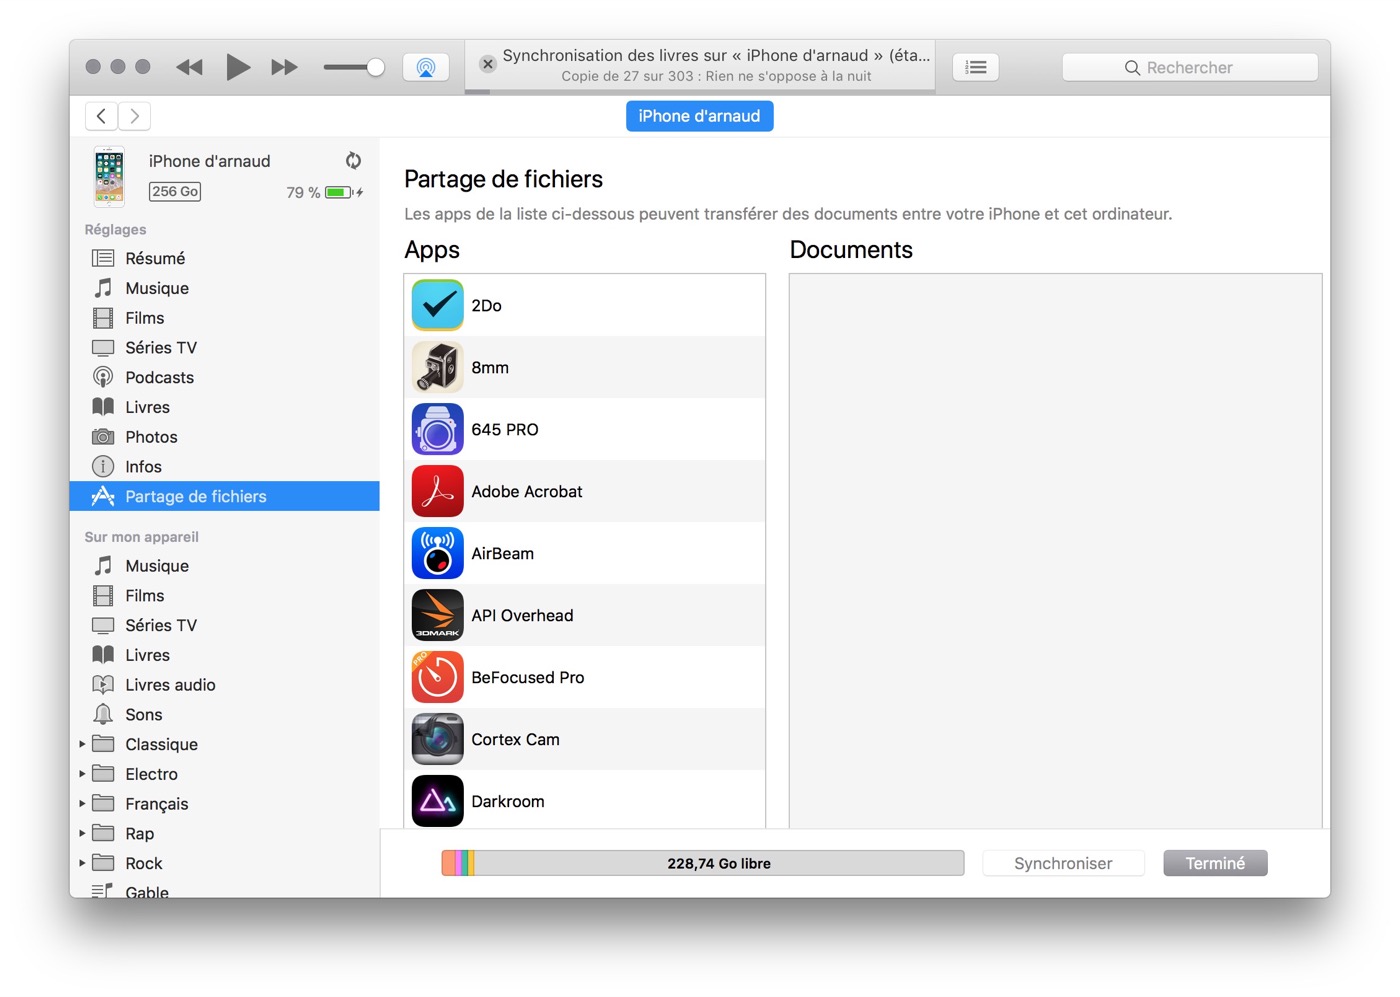Expand the Classique folder

point(82,744)
